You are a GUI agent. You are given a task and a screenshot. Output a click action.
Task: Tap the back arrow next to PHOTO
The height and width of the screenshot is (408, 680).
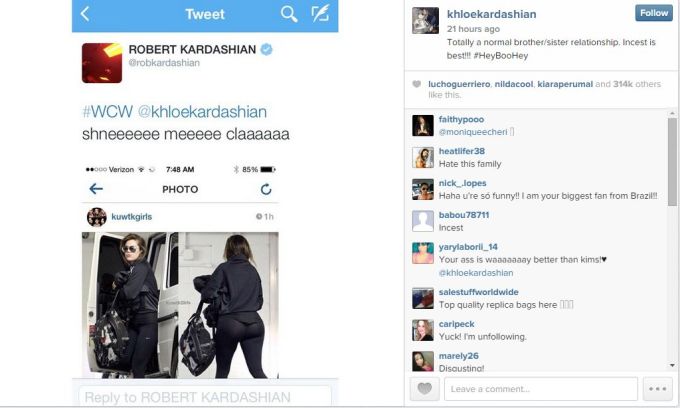coord(96,189)
